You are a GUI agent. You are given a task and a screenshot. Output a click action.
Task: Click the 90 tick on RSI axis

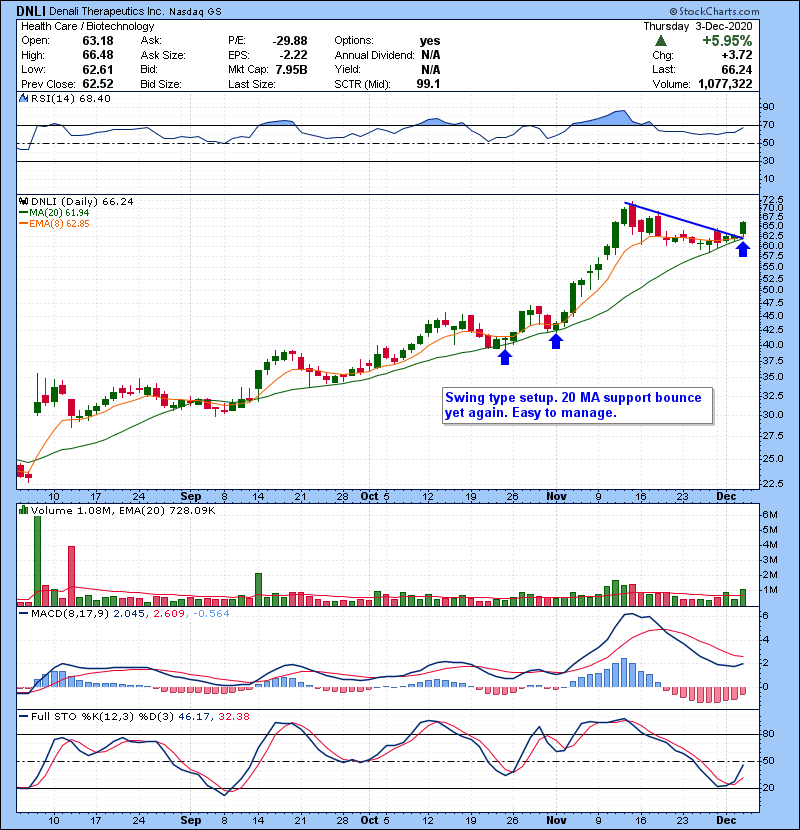[x=768, y=107]
